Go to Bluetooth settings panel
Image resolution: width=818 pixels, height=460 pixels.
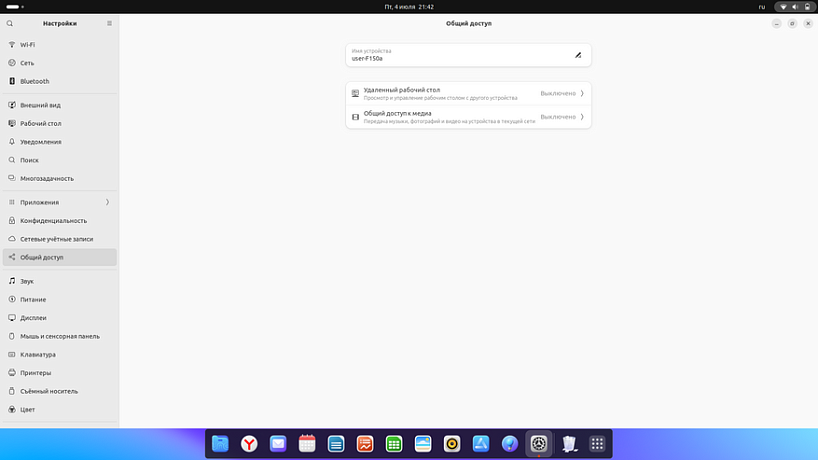[x=59, y=81]
